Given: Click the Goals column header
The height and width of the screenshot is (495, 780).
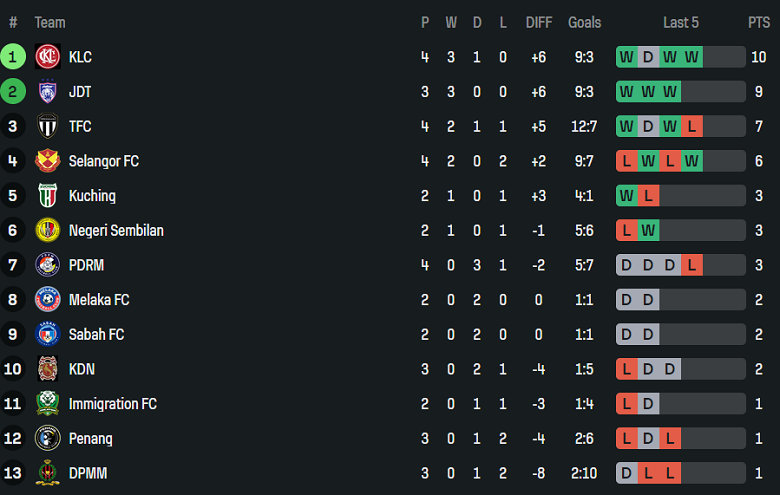Looking at the screenshot, I should pyautogui.click(x=585, y=22).
